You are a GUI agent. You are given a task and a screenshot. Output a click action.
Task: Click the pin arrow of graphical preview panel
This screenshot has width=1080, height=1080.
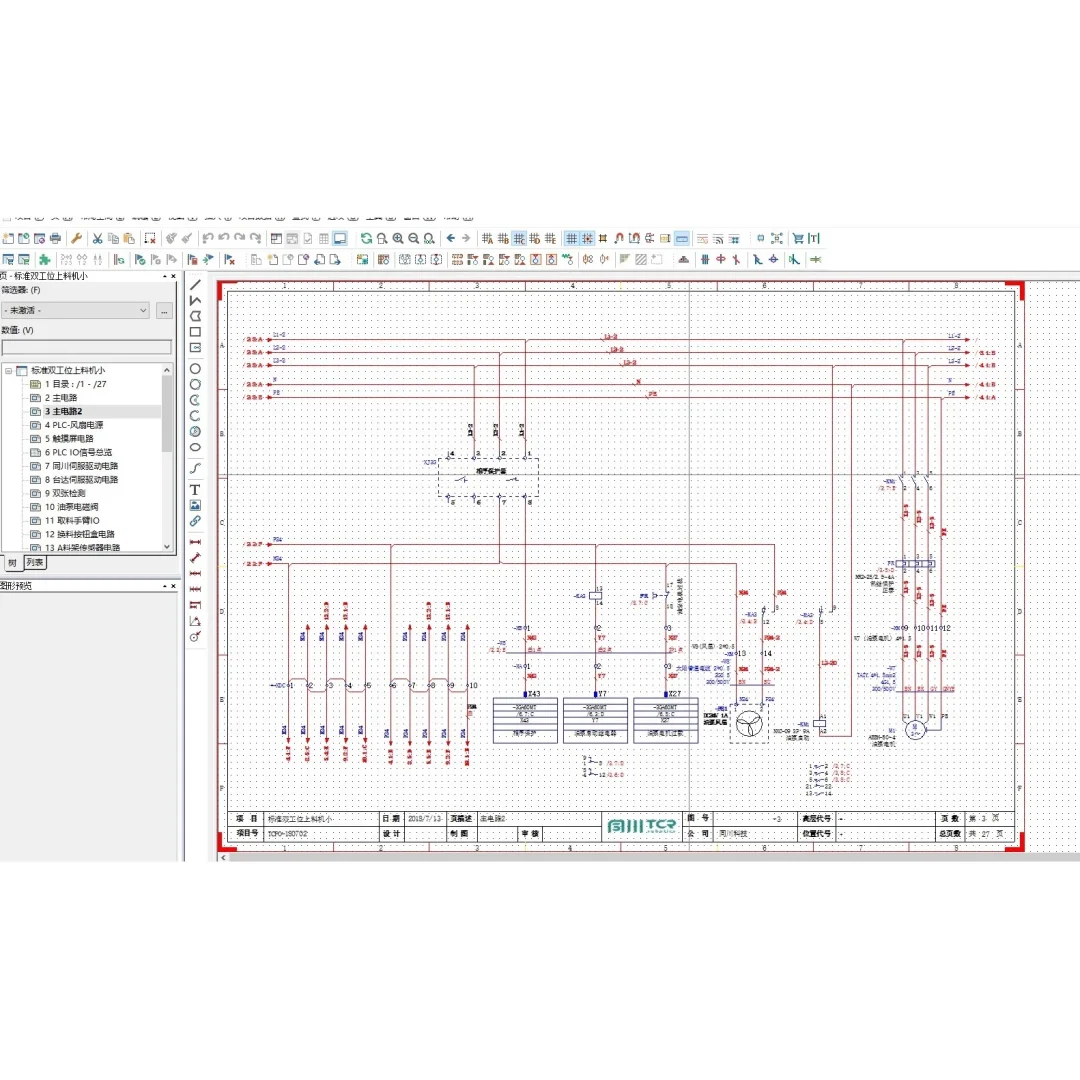pos(165,586)
